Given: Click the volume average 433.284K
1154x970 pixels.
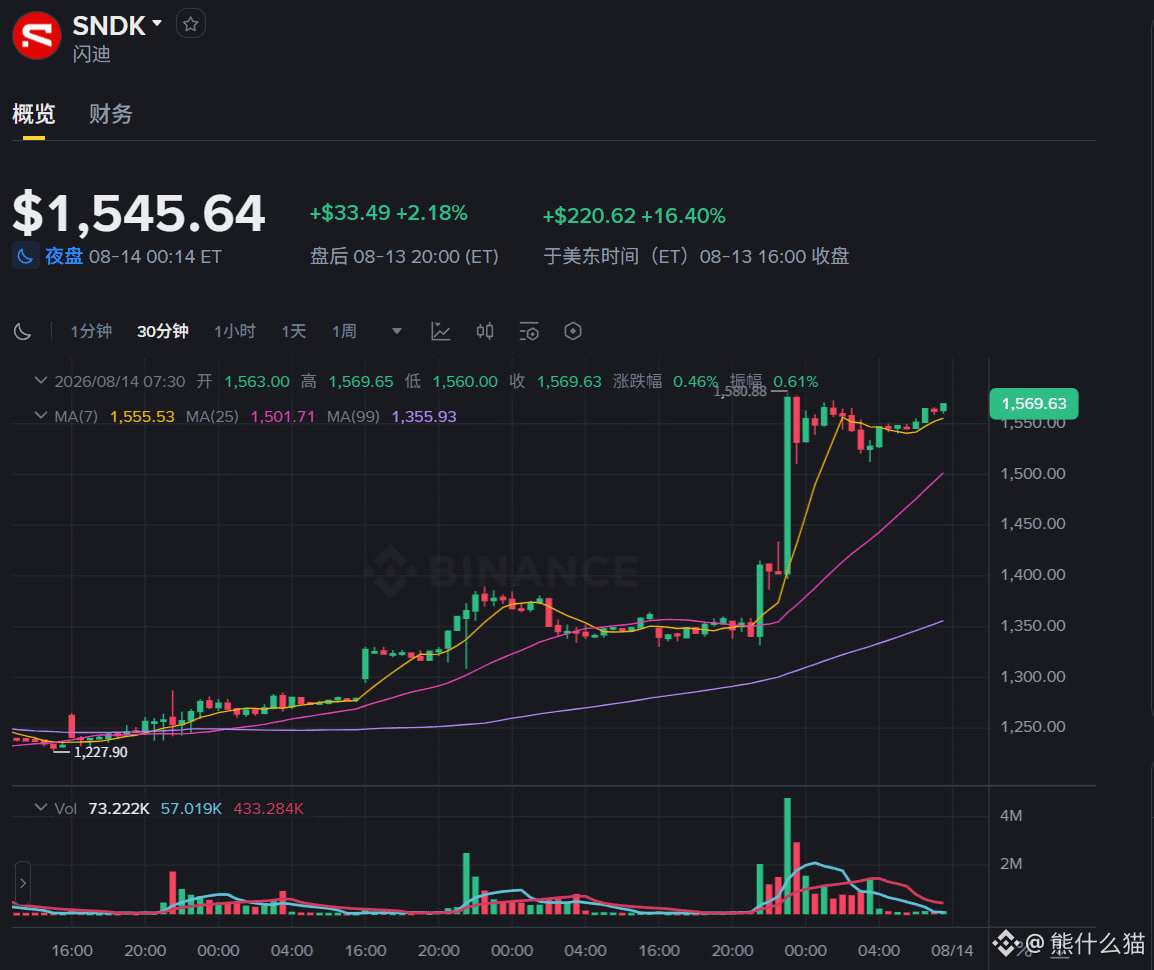Looking at the screenshot, I should (x=268, y=808).
